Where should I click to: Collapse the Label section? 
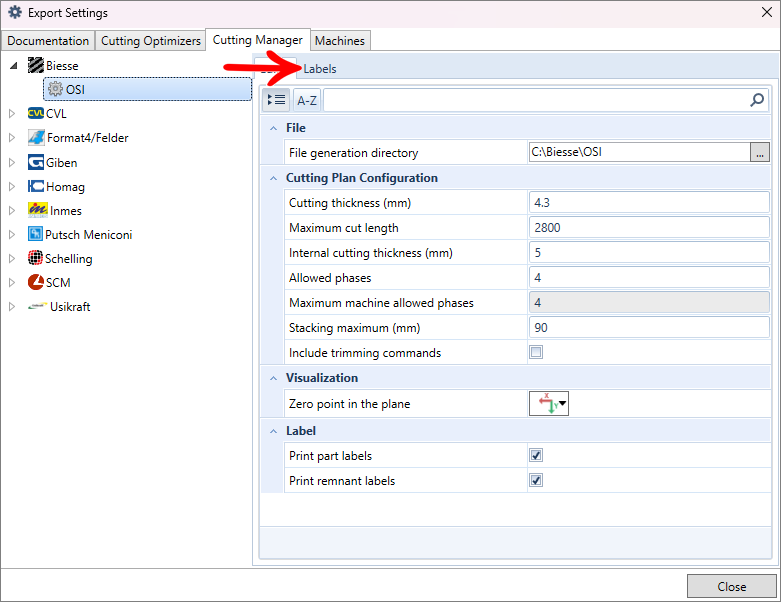click(x=273, y=431)
